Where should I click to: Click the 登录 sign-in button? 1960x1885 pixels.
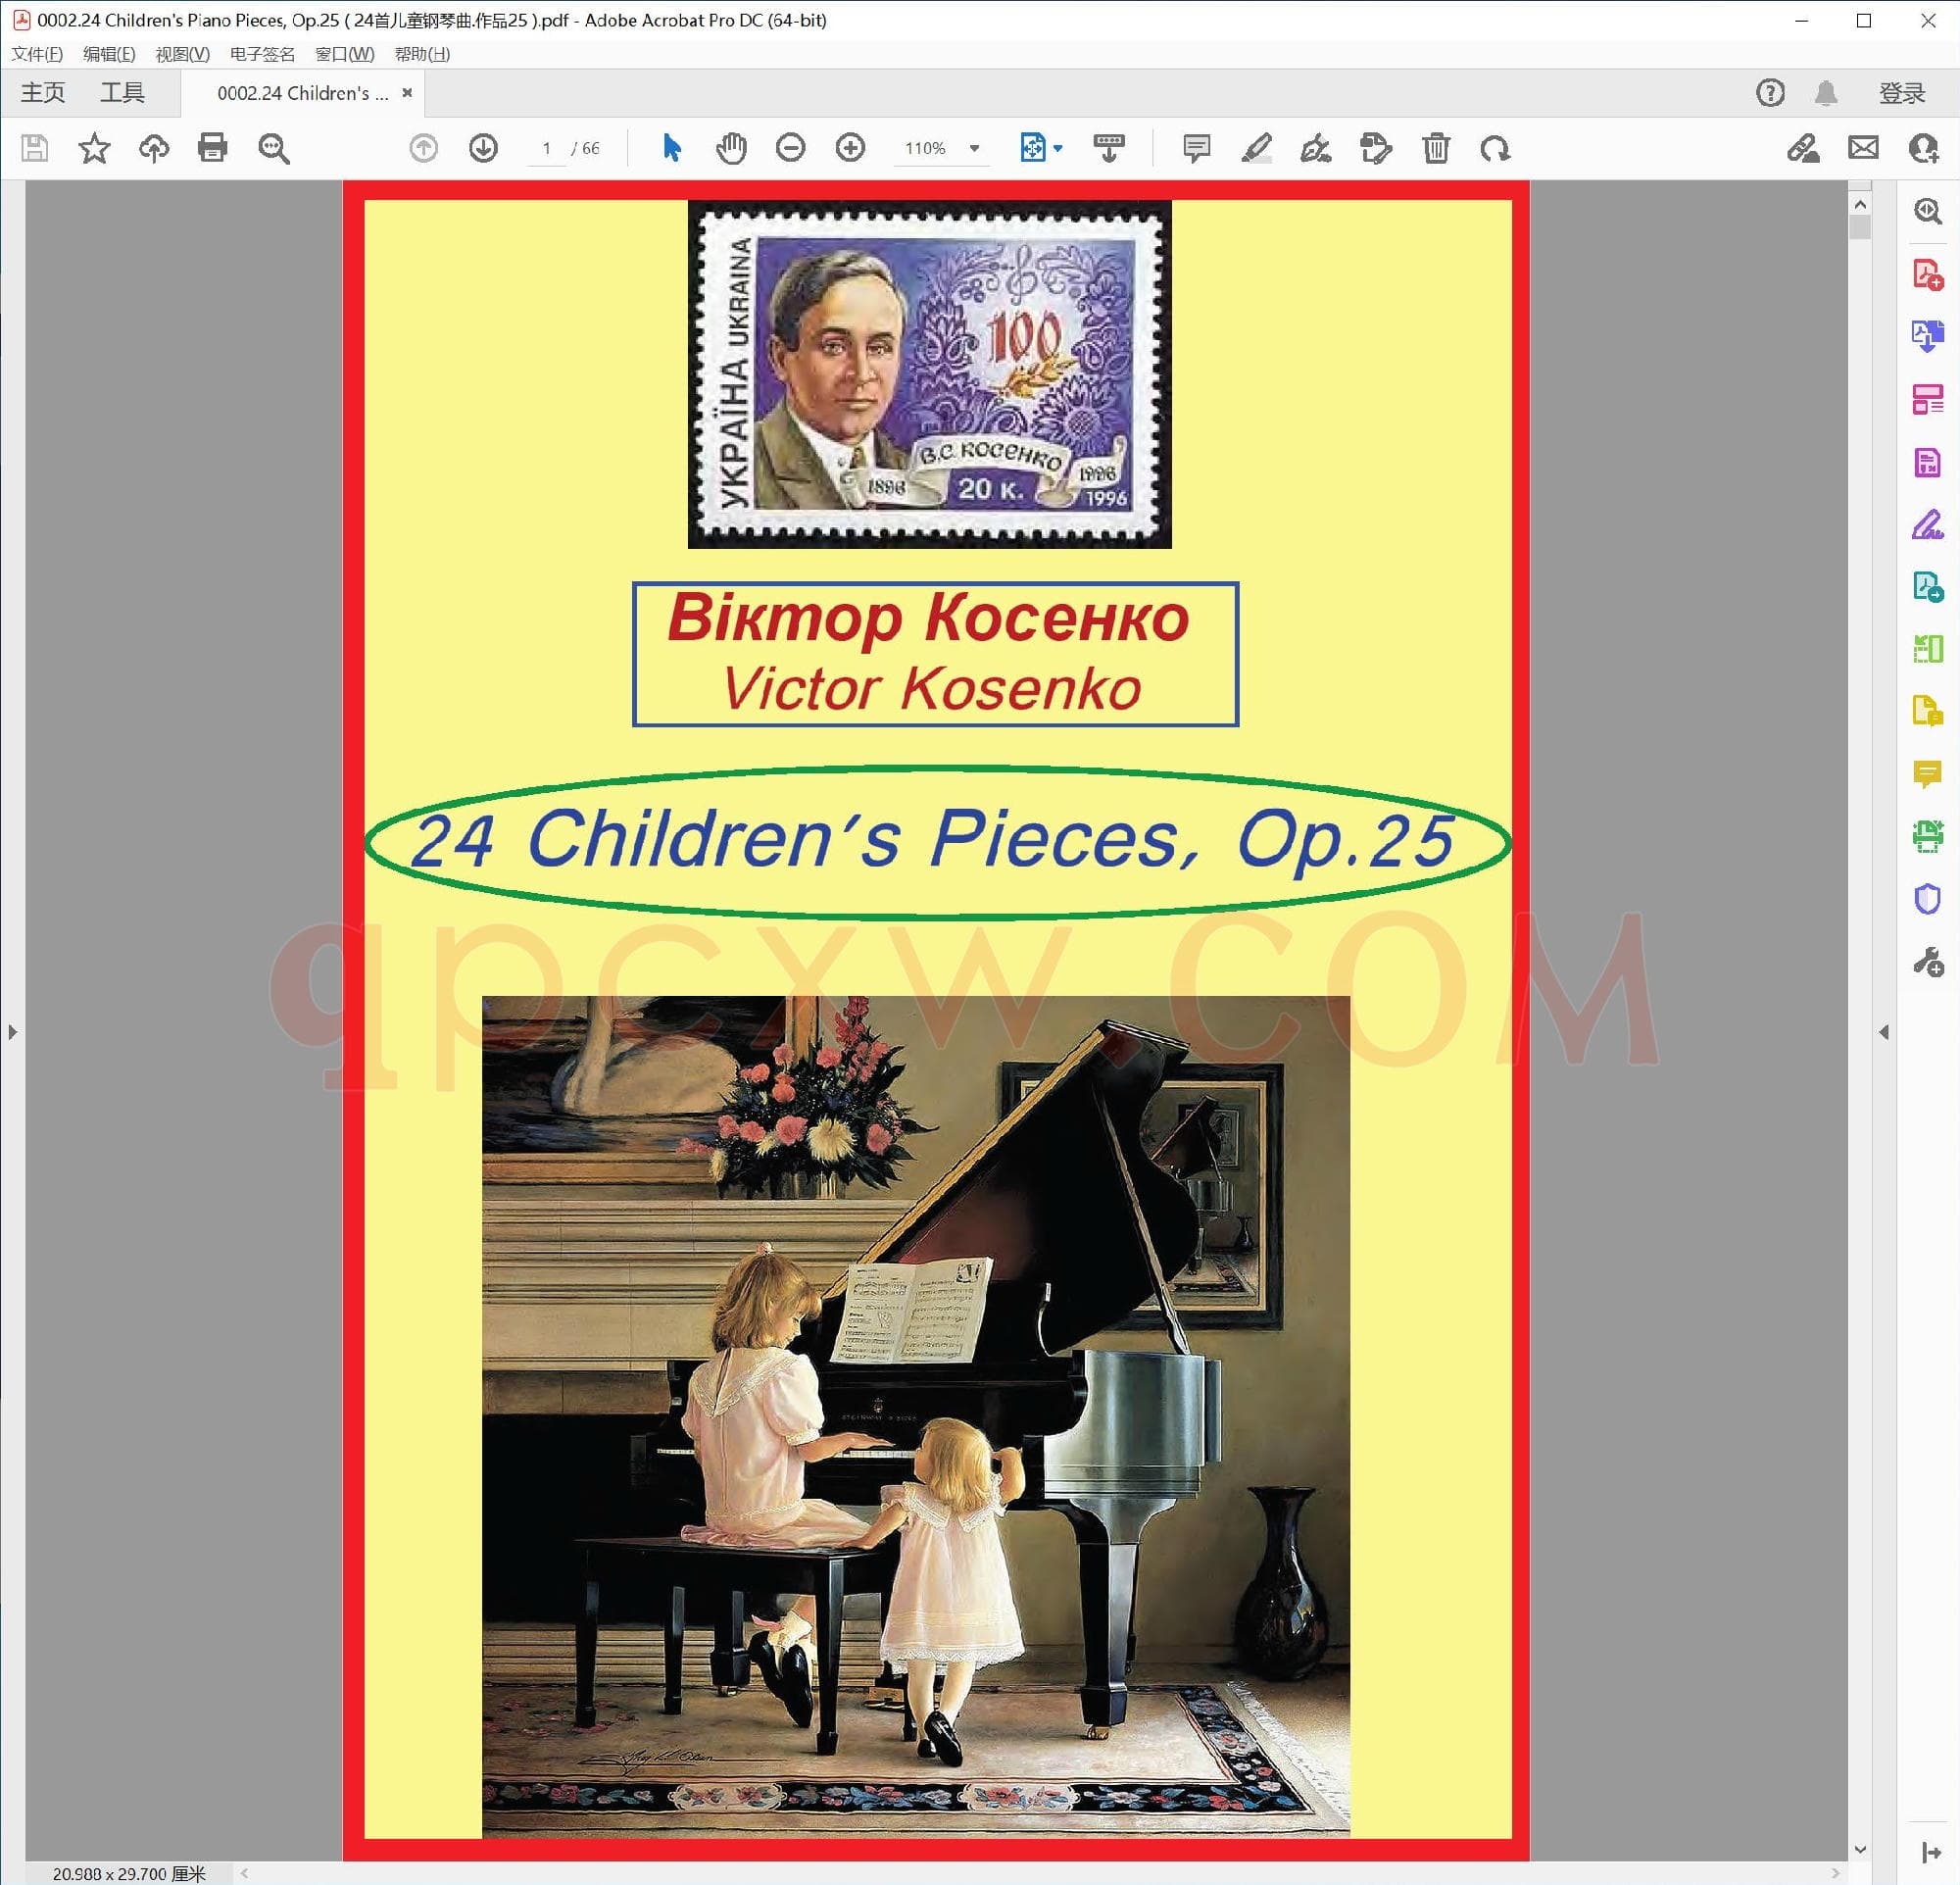pyautogui.click(x=1901, y=93)
